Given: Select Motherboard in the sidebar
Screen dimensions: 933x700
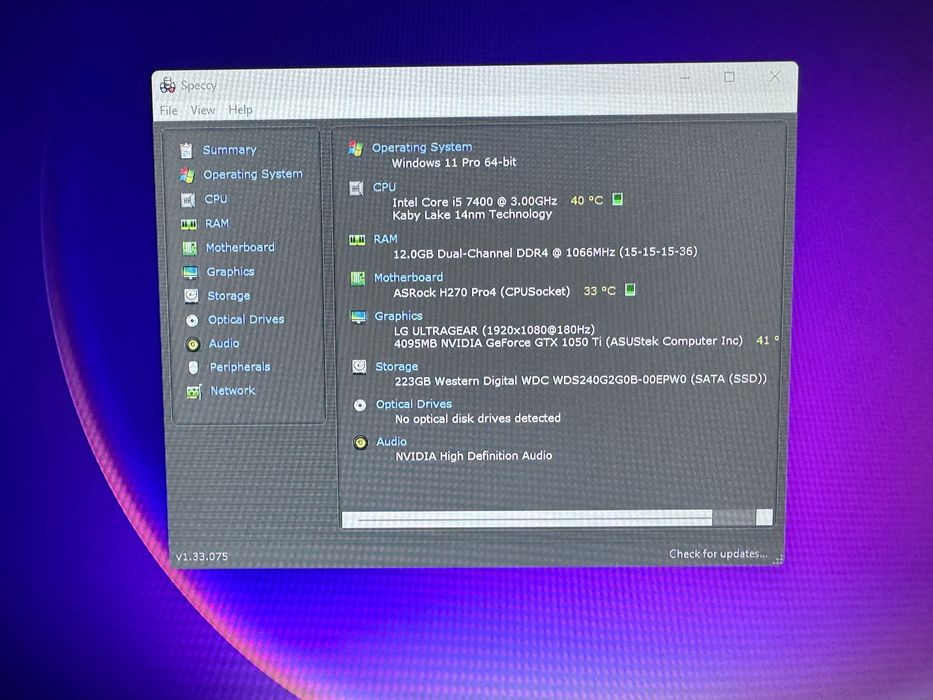Looking at the screenshot, I should [x=240, y=248].
